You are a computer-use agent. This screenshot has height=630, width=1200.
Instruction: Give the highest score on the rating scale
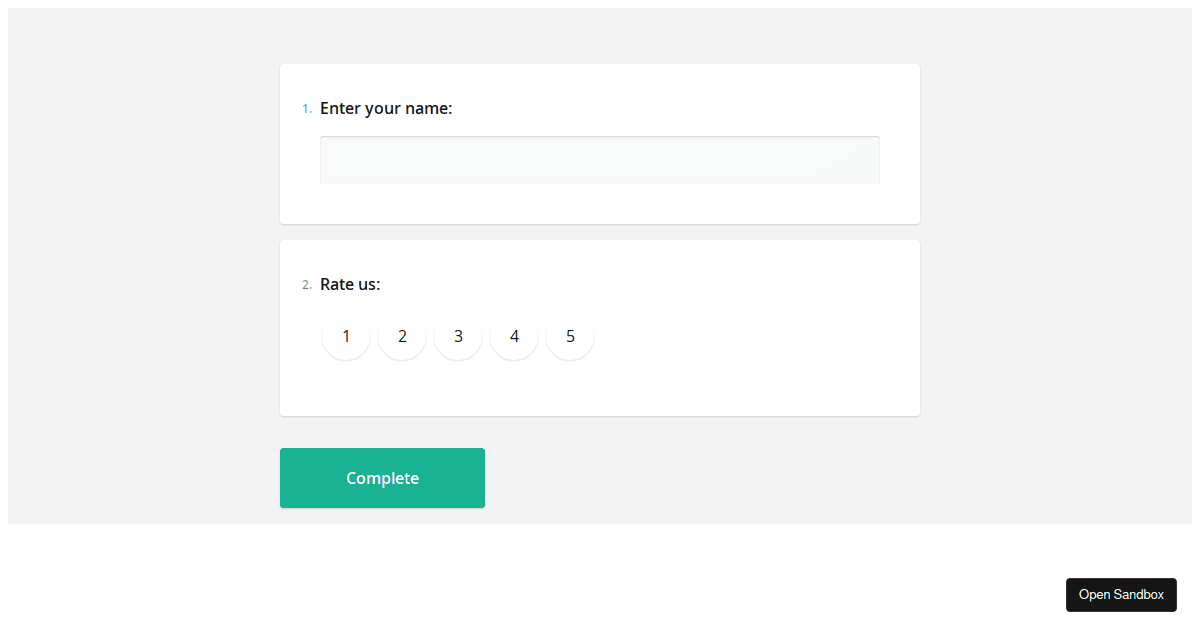click(x=570, y=336)
